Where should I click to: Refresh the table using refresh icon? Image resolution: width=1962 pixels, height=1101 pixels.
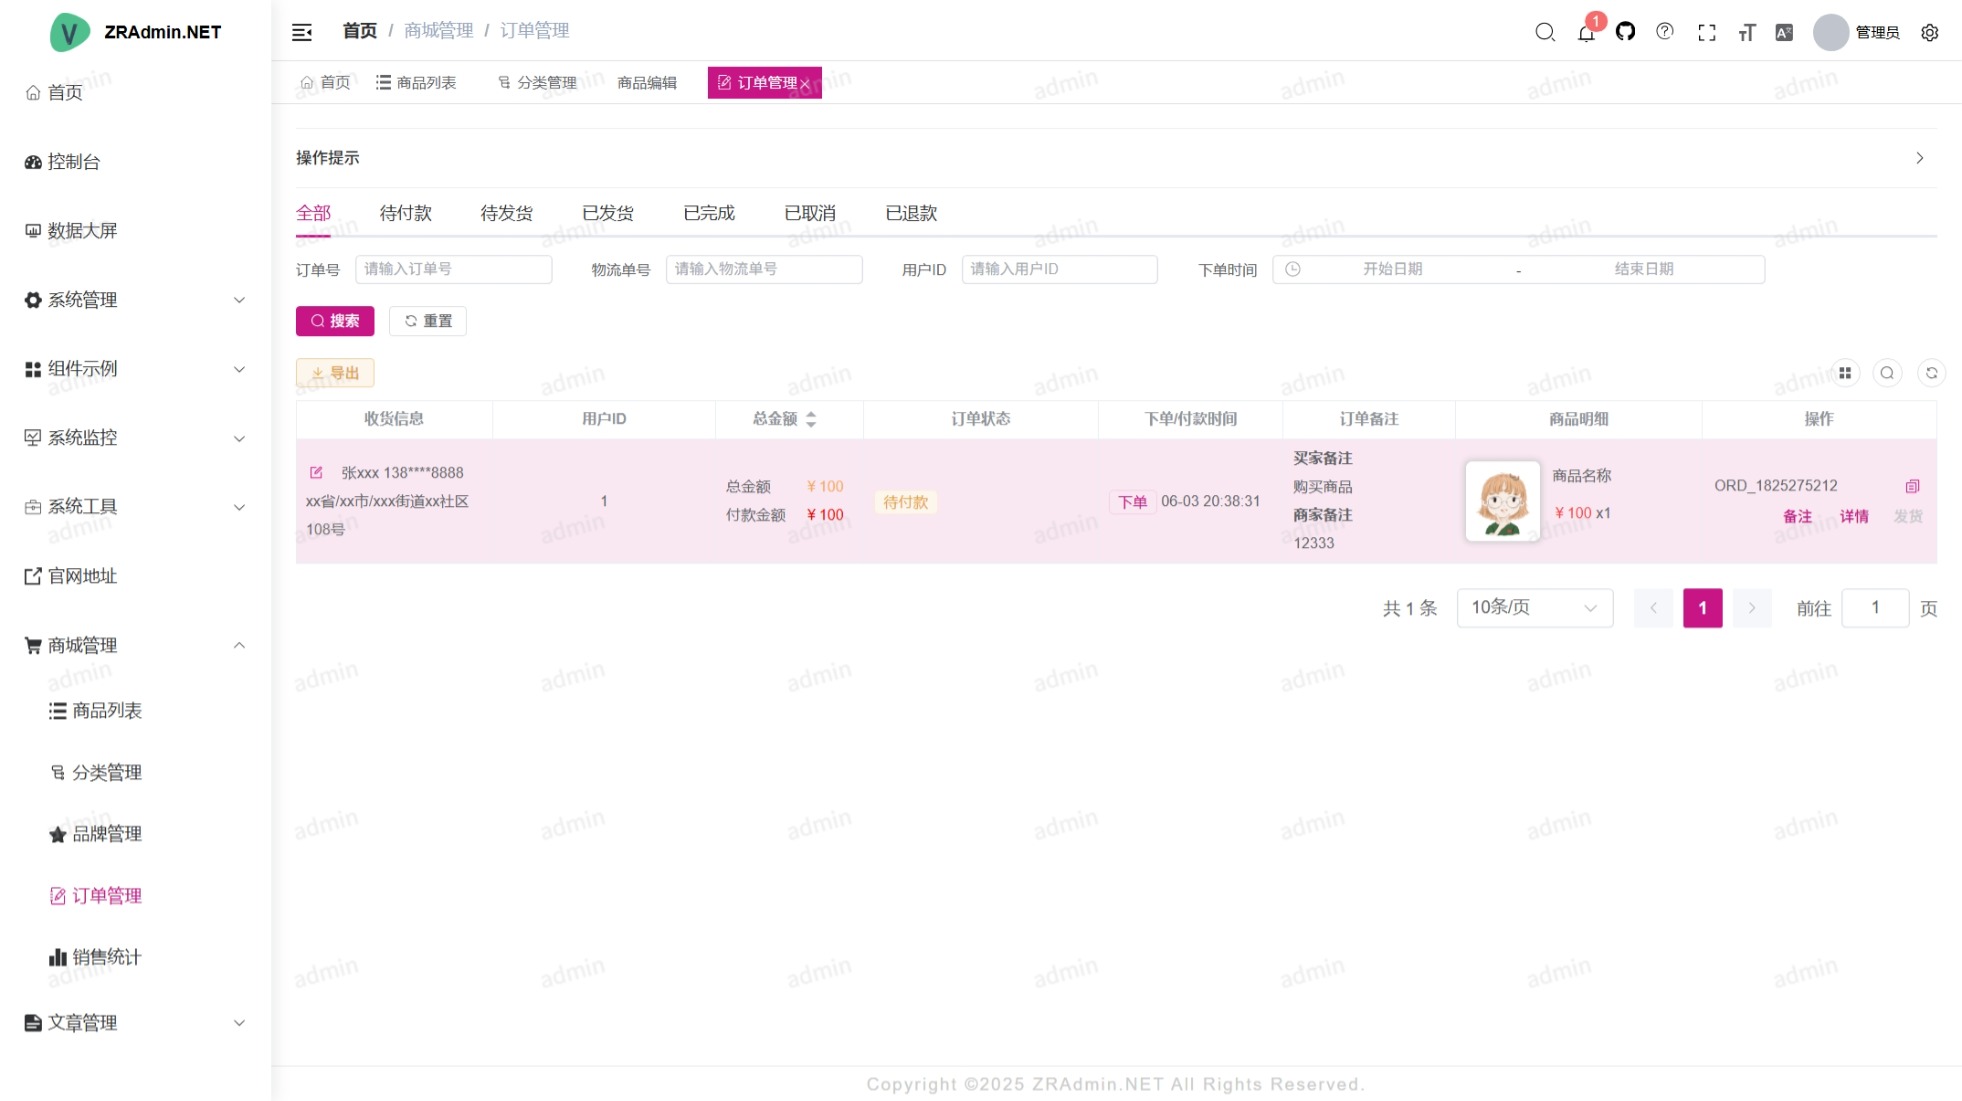tap(1931, 373)
